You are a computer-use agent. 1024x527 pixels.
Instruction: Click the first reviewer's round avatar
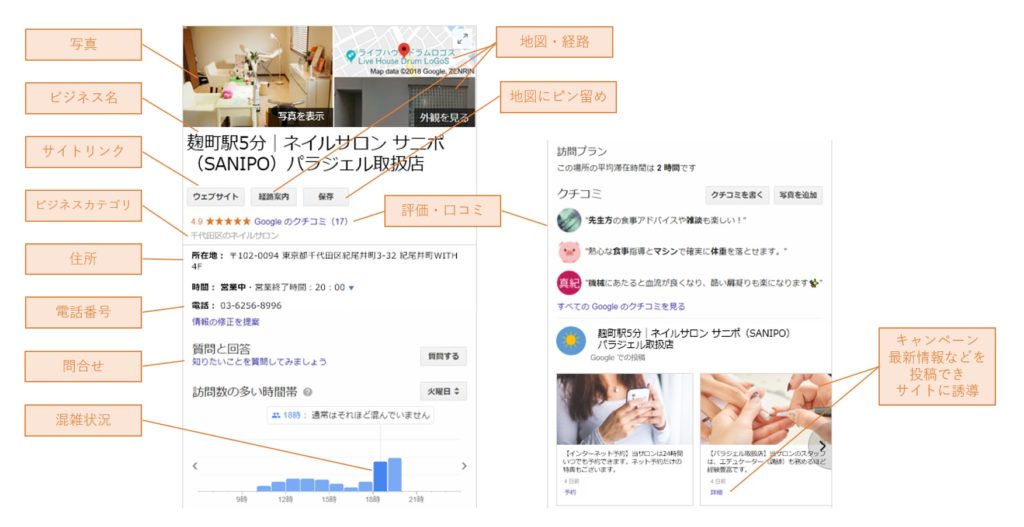pyautogui.click(x=569, y=221)
